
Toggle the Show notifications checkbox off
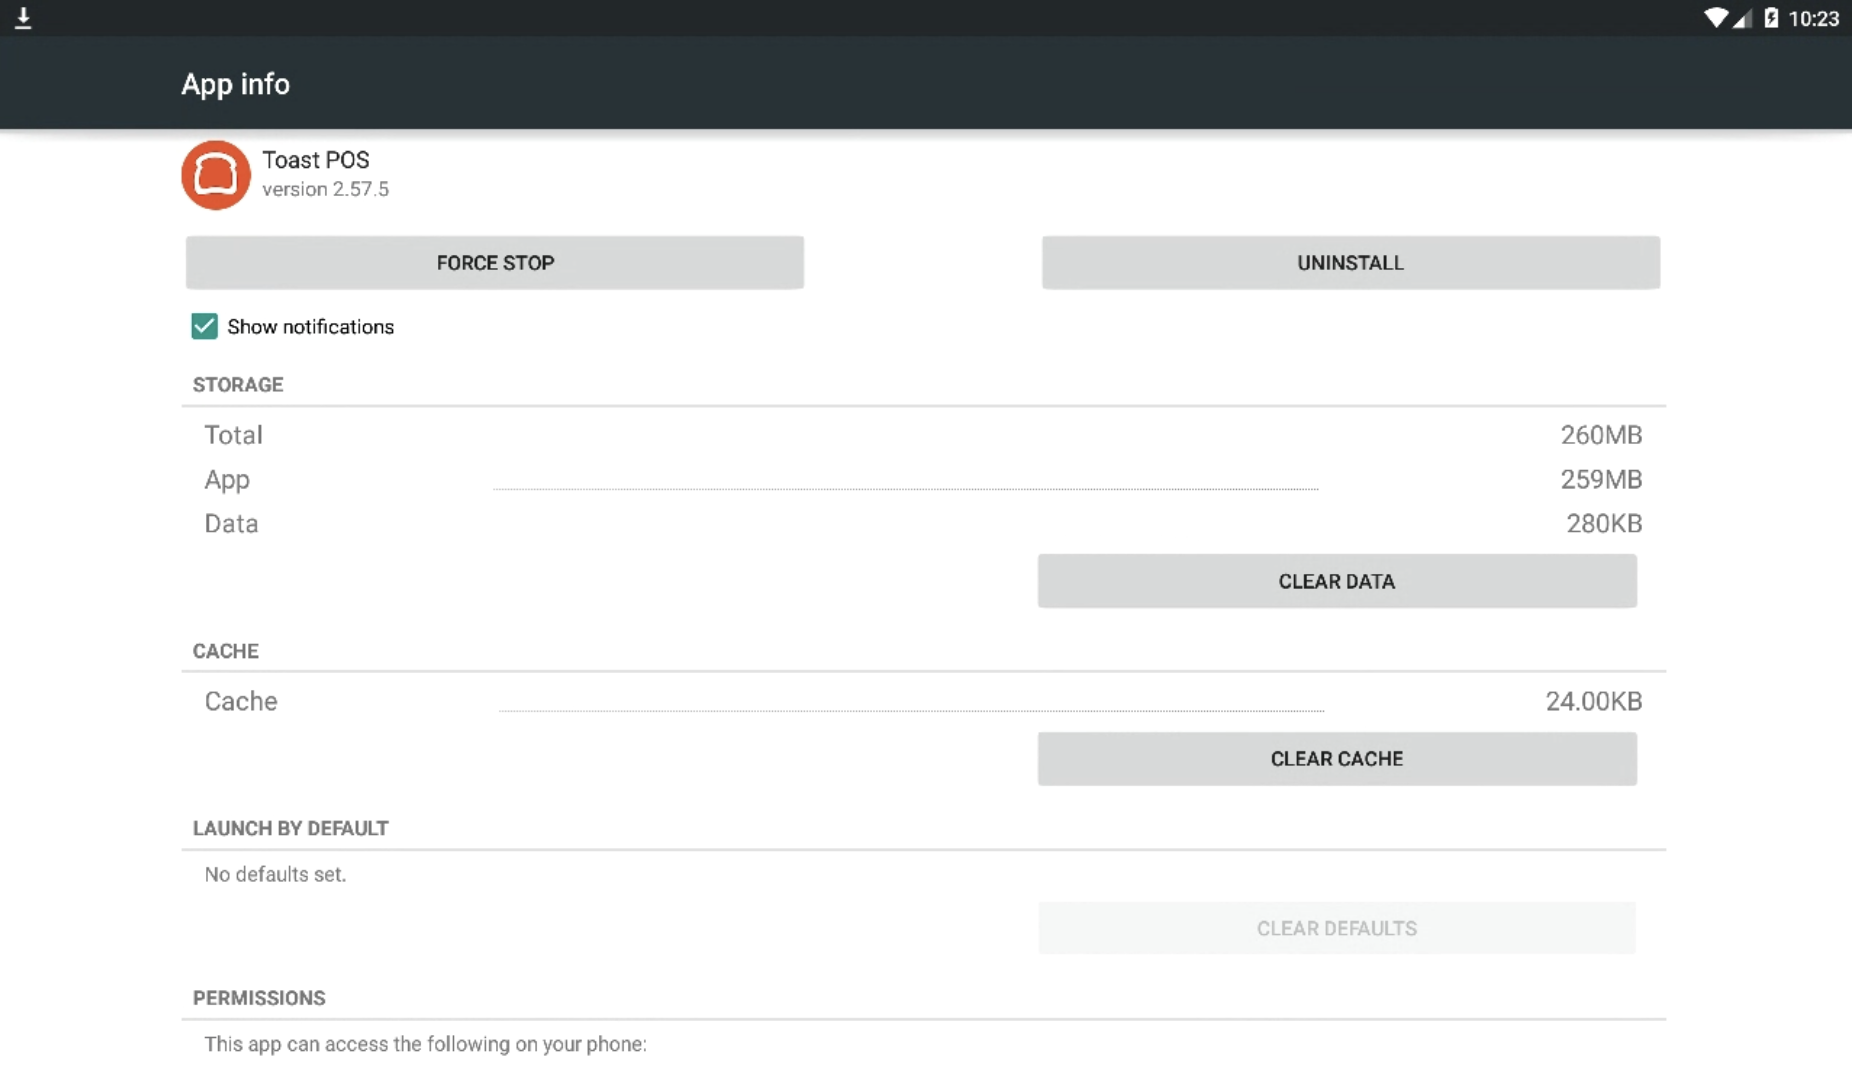(x=203, y=326)
